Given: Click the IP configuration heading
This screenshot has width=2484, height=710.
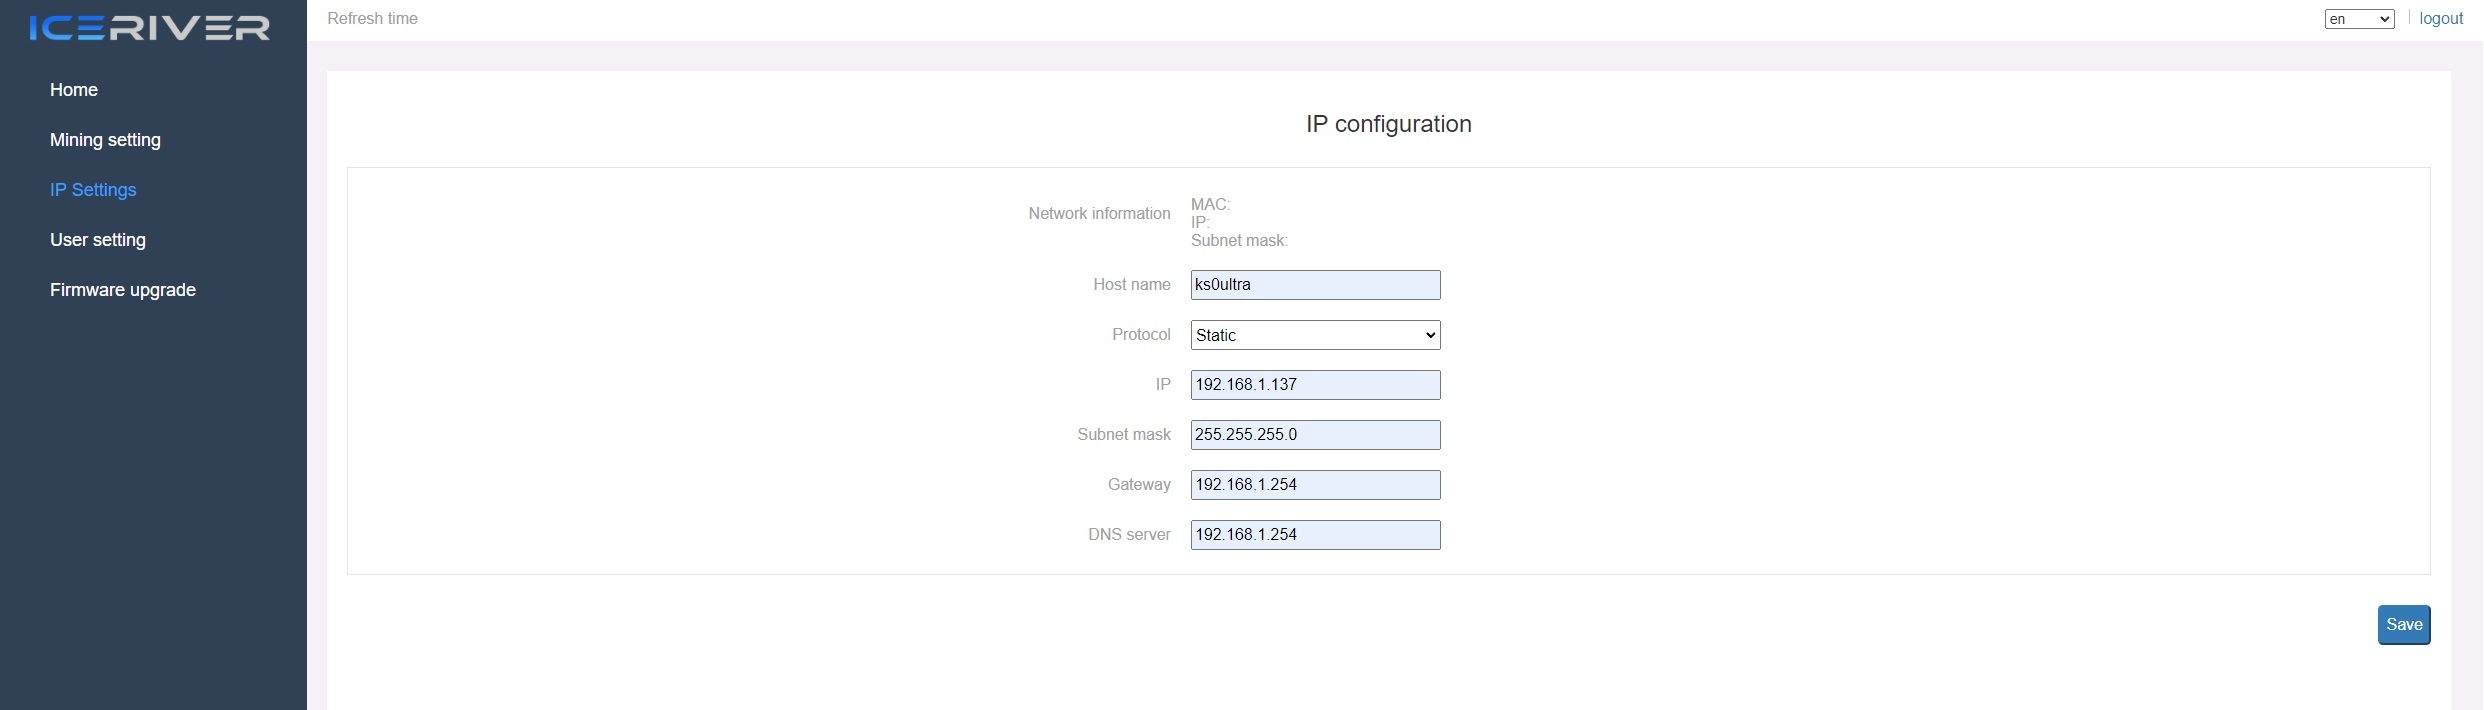Looking at the screenshot, I should click(x=1388, y=124).
